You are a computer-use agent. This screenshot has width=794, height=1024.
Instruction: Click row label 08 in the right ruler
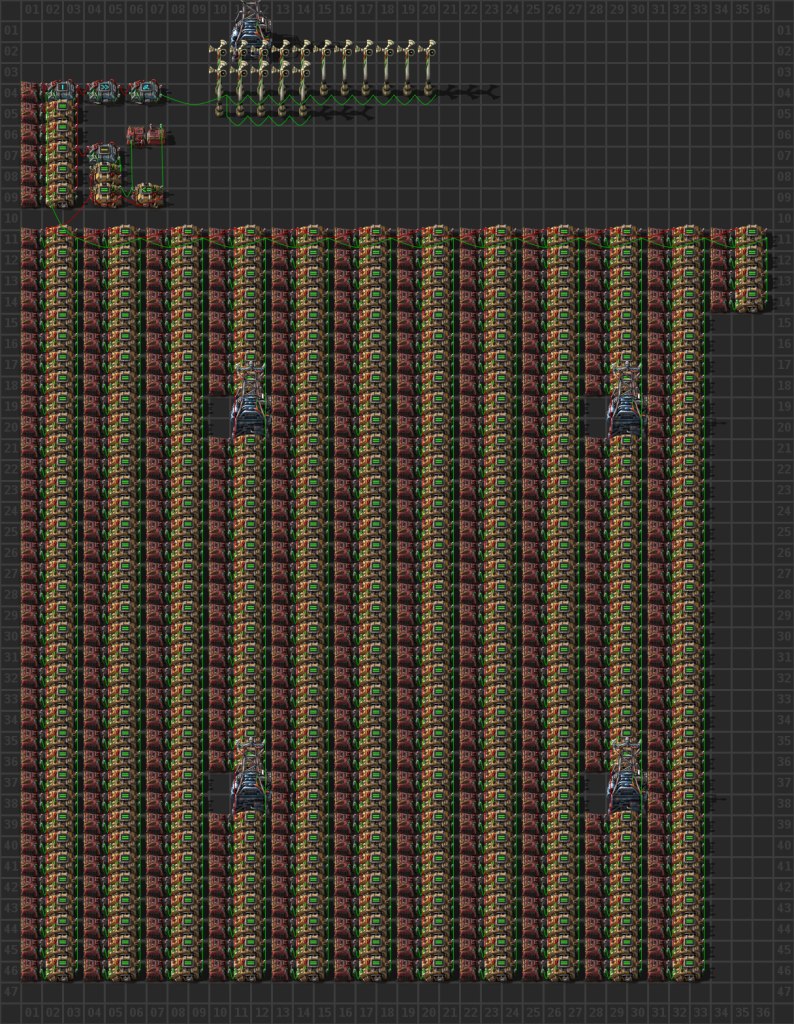pyautogui.click(x=784, y=176)
